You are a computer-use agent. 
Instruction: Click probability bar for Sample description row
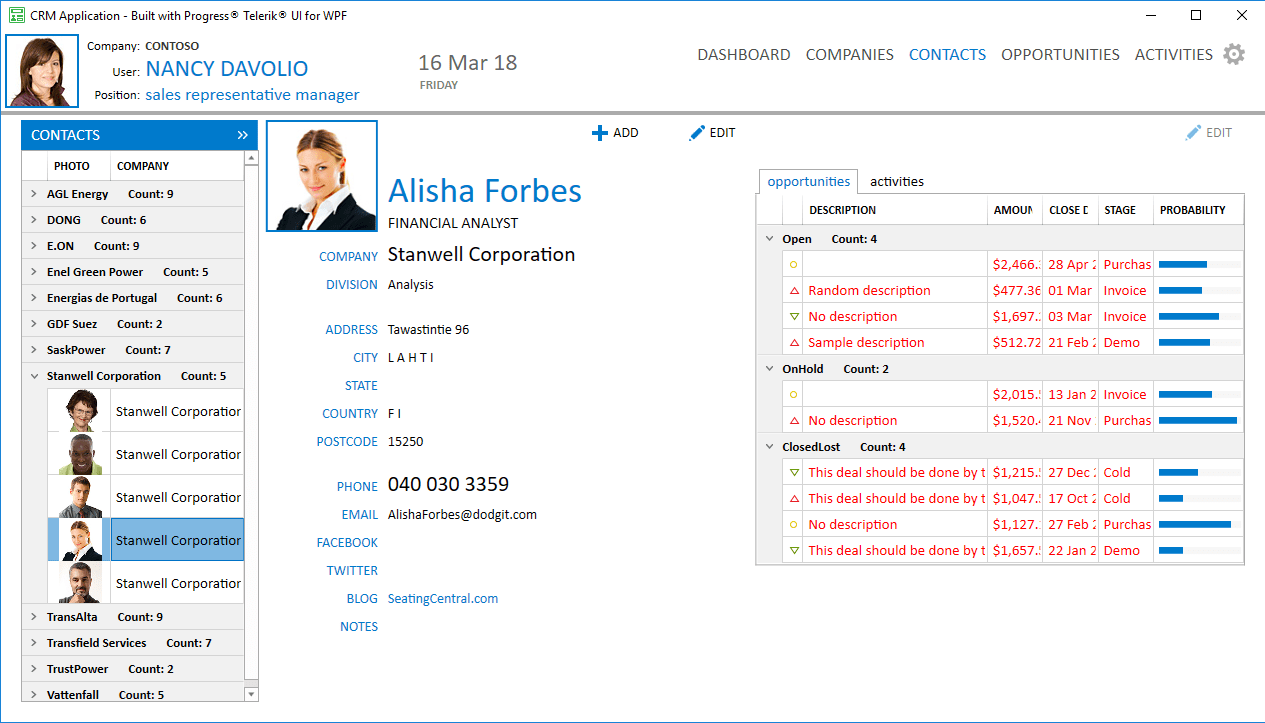point(1199,343)
